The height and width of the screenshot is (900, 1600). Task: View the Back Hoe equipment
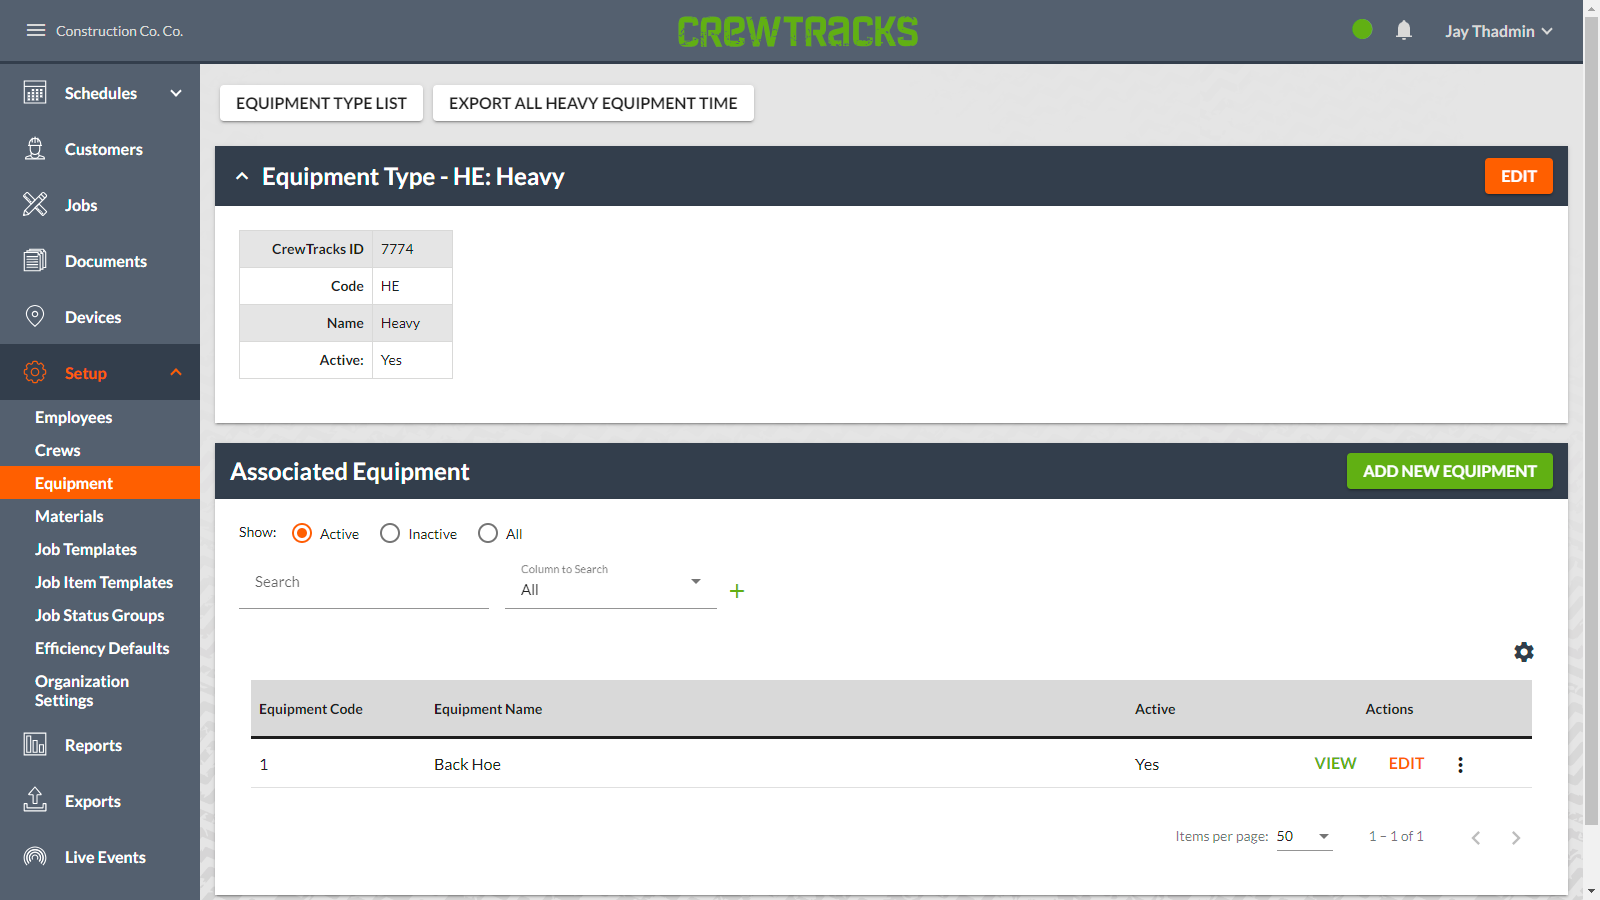1335,763
